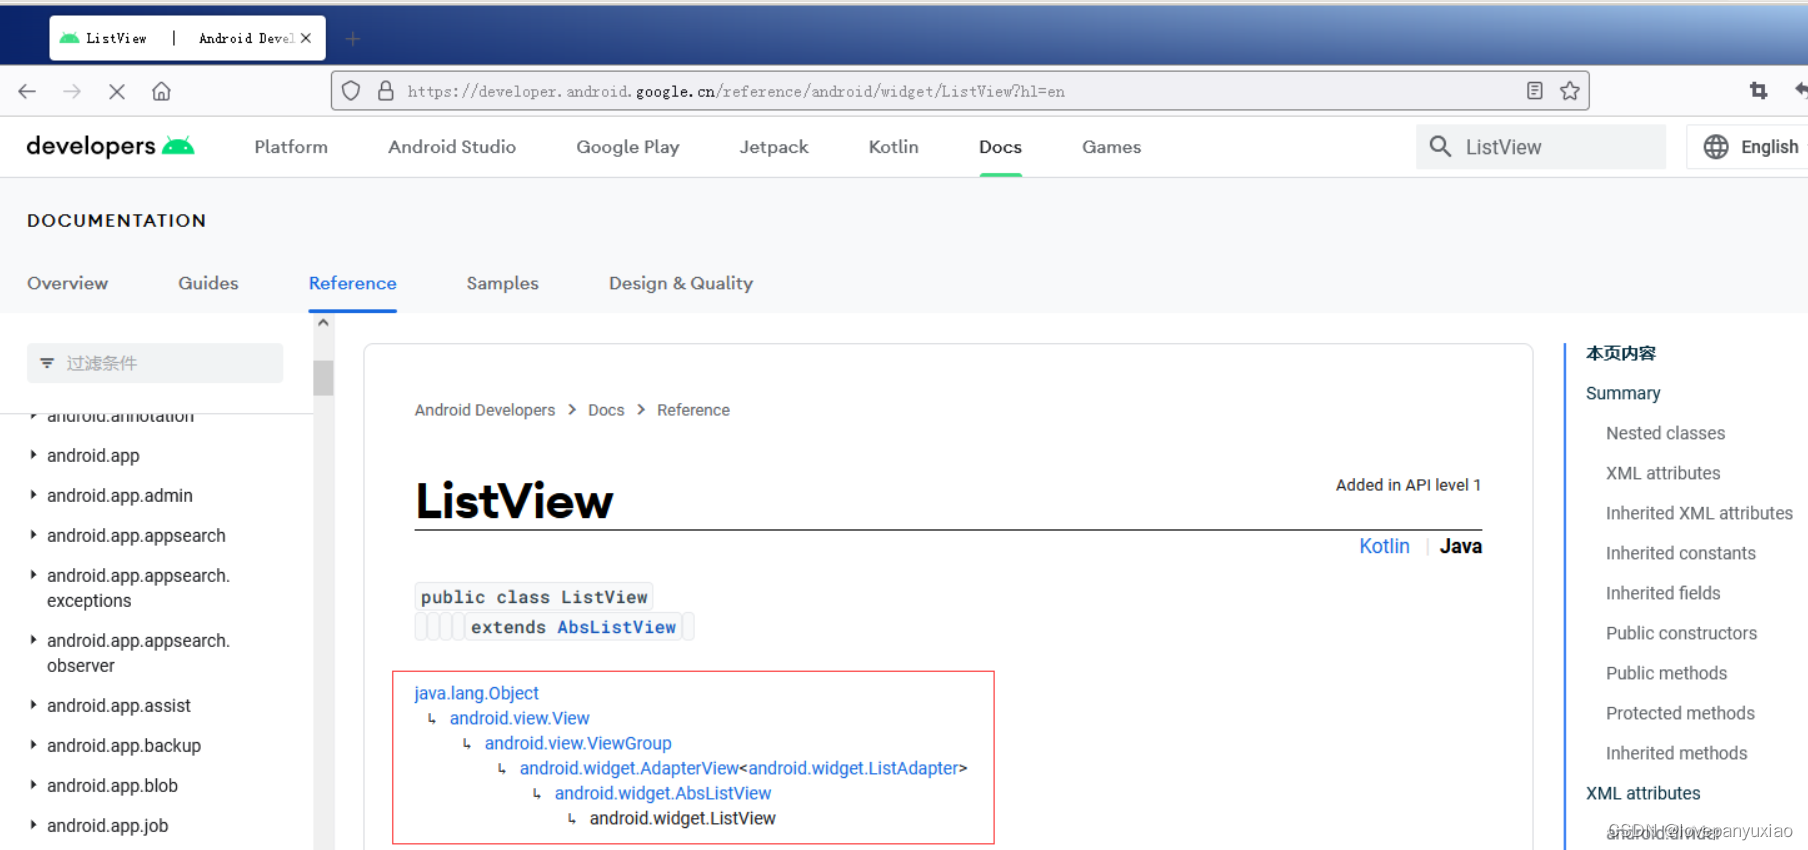Viewport: 1808px width, 850px height.
Task: Open the android.widget.ListAdapter link
Action: [x=853, y=768]
